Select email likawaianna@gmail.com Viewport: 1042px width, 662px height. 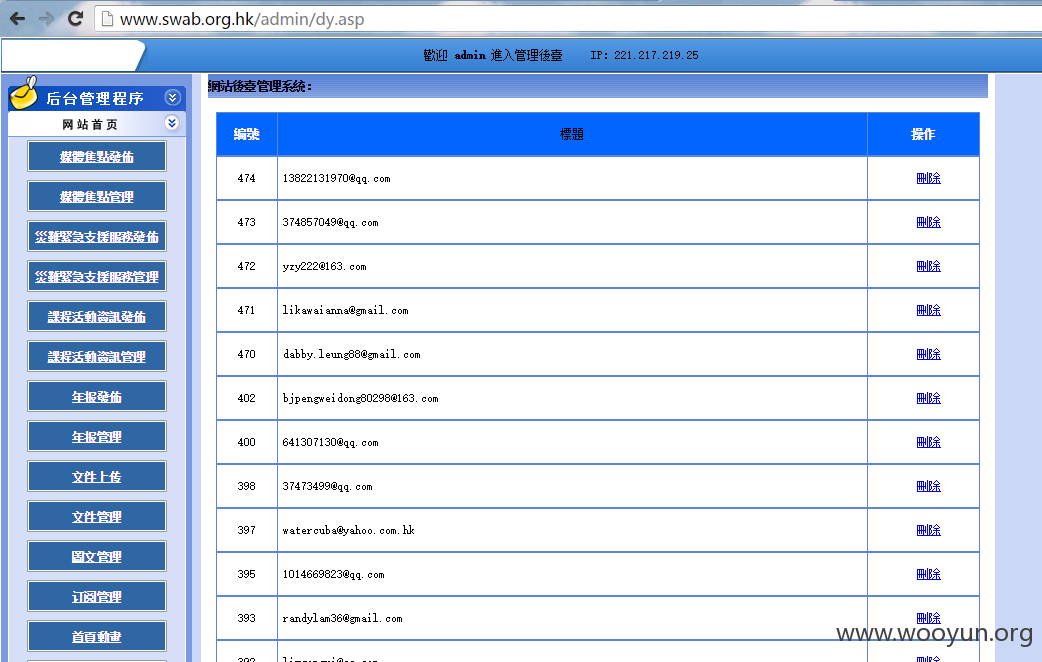[346, 310]
